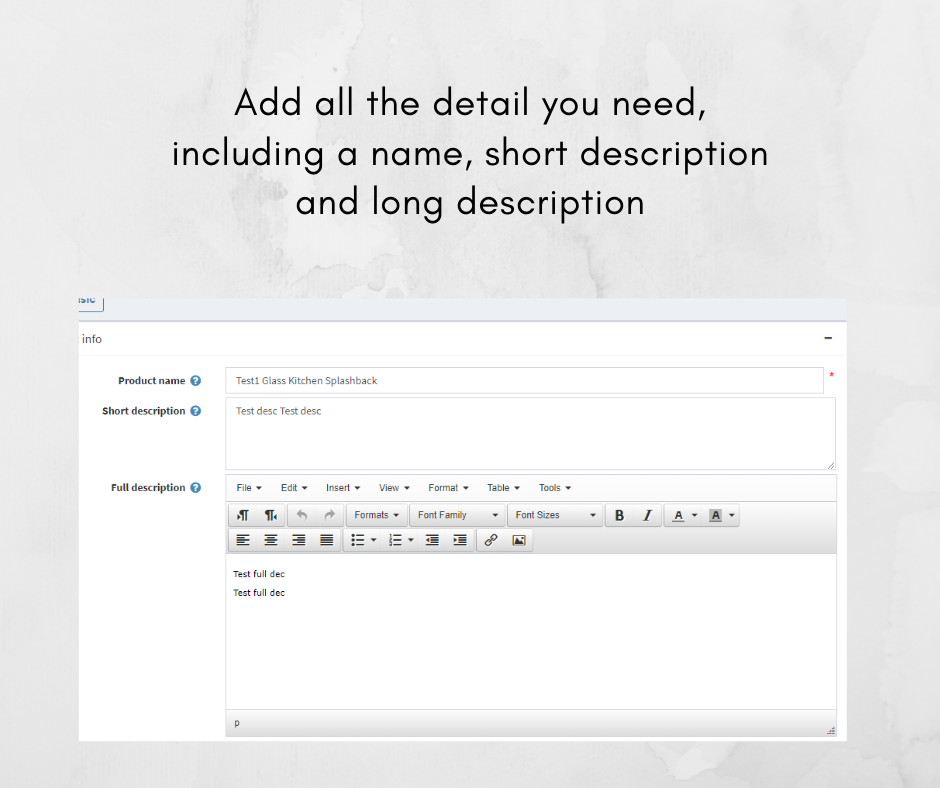The width and height of the screenshot is (940, 788).
Task: Open text color picker arrow
Action: point(695,516)
